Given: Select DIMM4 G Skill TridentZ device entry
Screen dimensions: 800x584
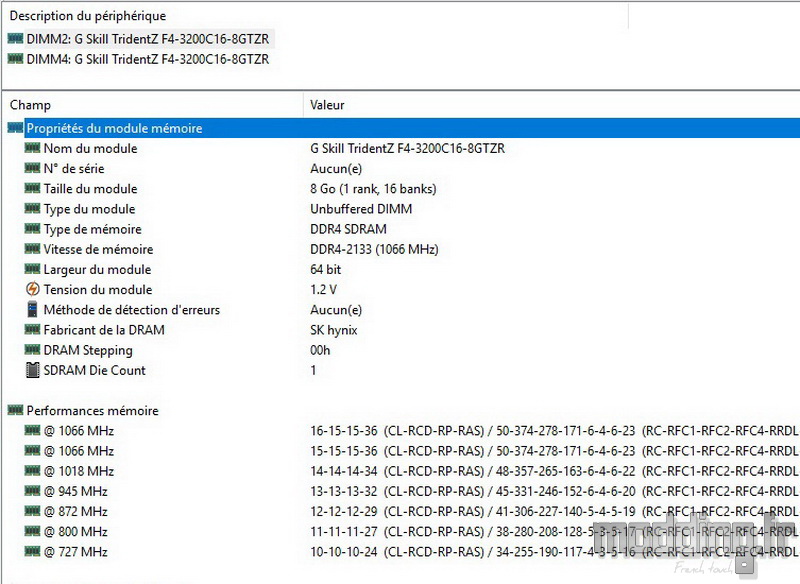Looking at the screenshot, I should point(147,59).
